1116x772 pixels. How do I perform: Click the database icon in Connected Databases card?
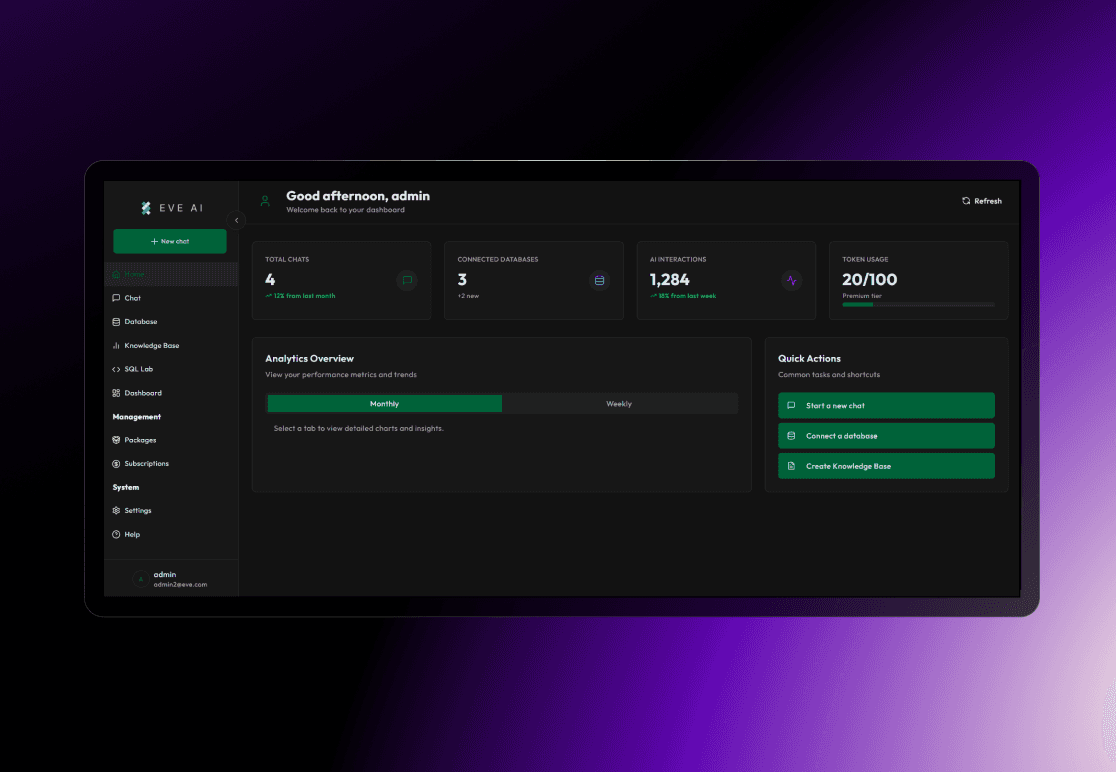(599, 280)
